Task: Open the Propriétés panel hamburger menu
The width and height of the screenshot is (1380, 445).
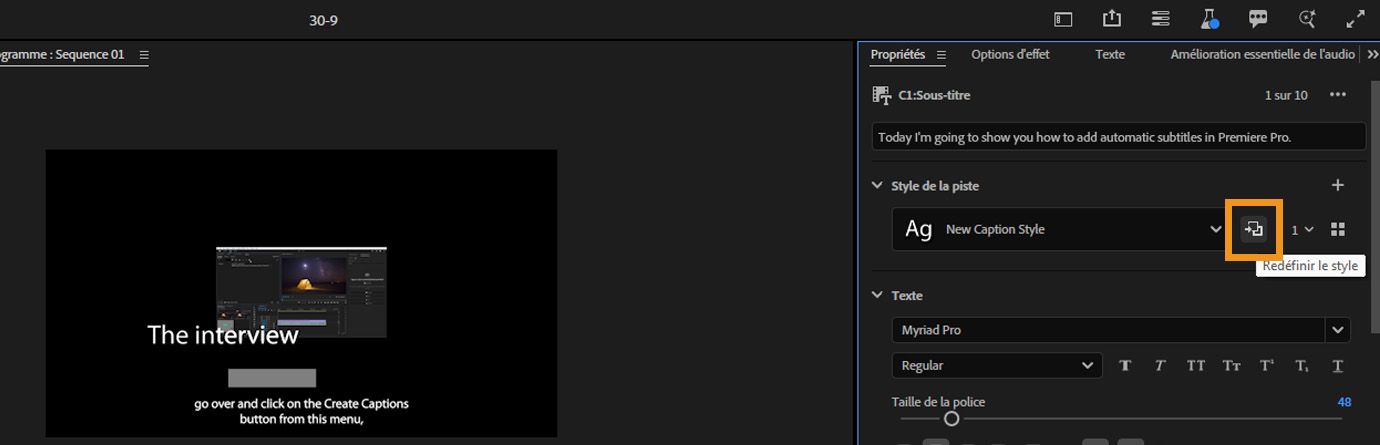Action: pyautogui.click(x=941, y=55)
